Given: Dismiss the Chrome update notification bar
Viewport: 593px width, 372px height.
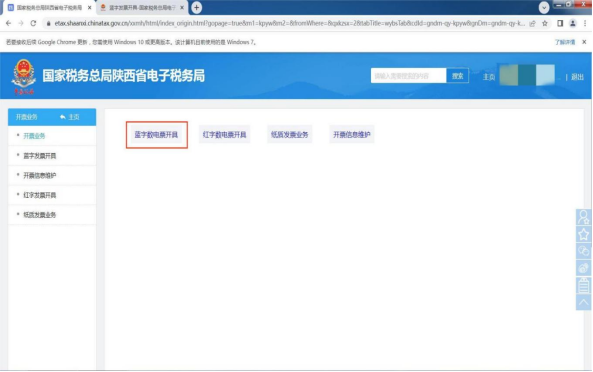Looking at the screenshot, I should [584, 42].
